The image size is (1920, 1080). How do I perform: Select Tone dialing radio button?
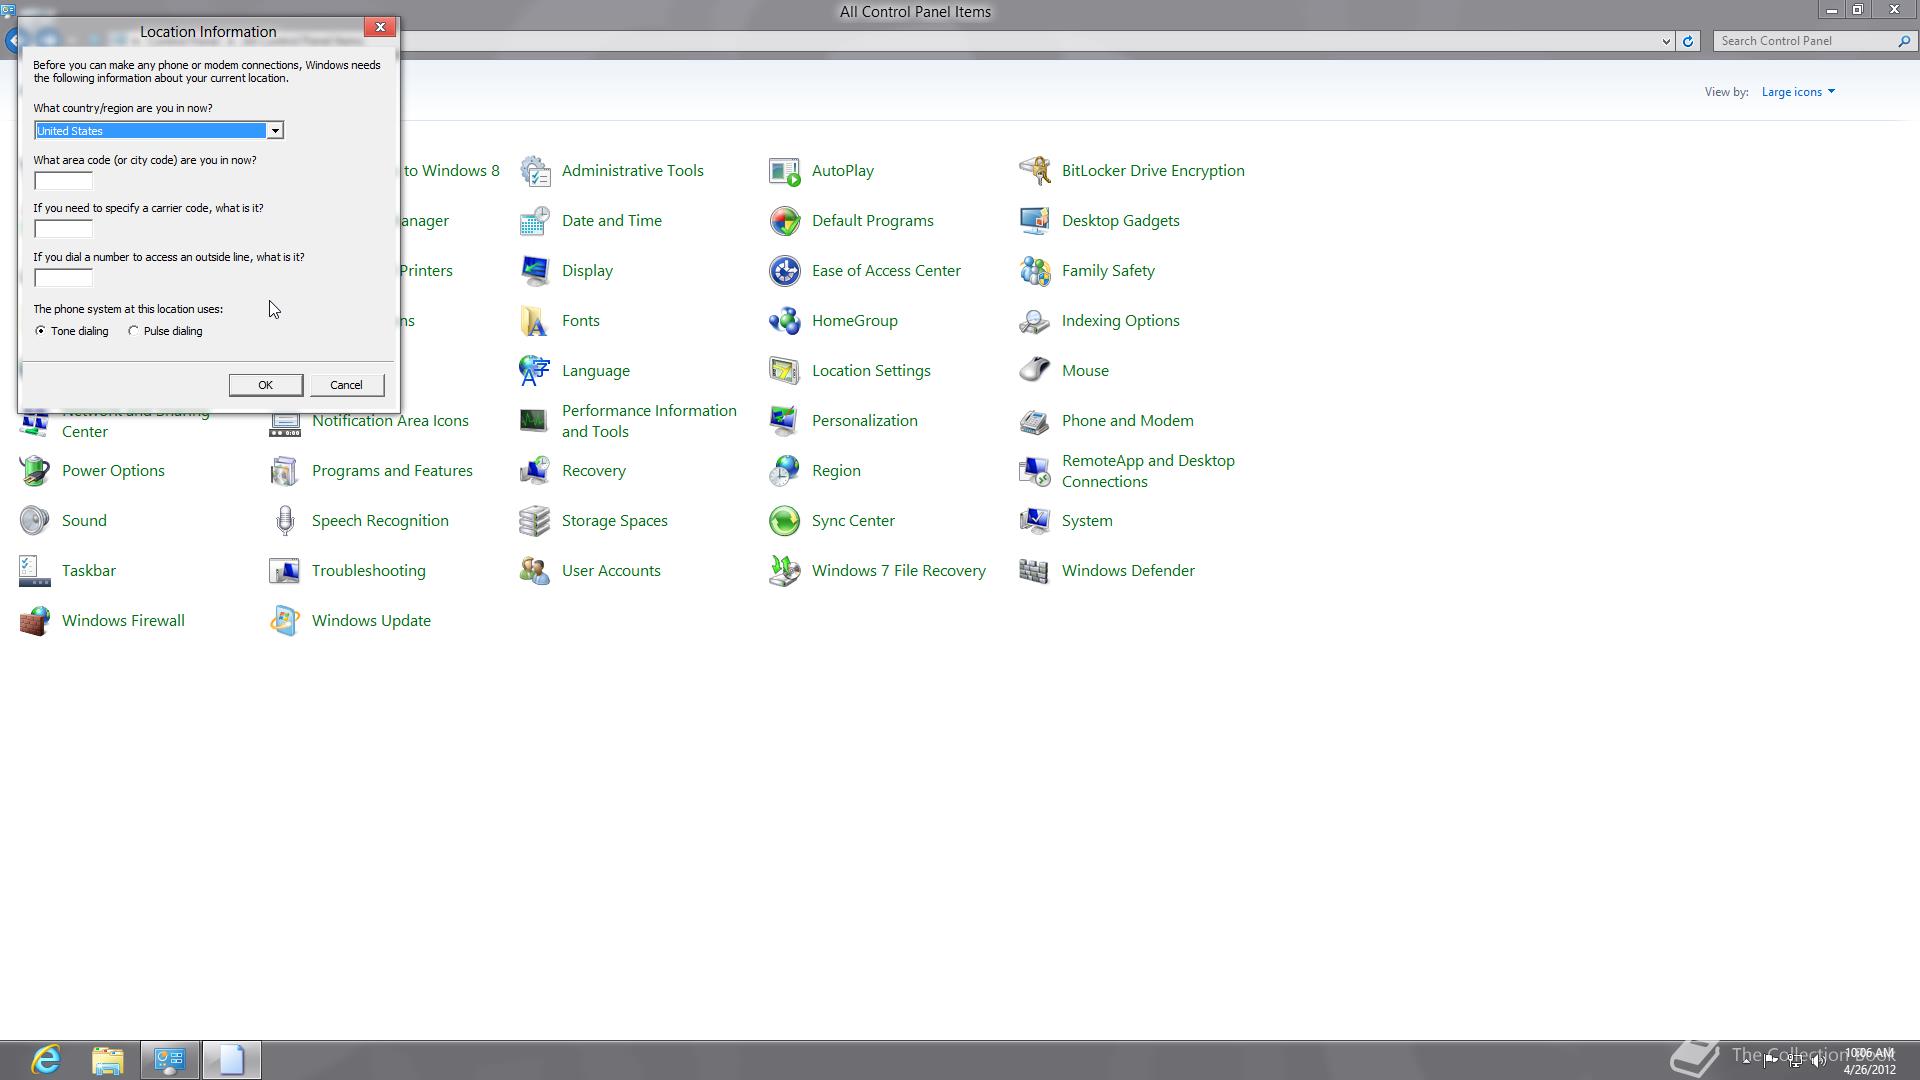tap(40, 331)
